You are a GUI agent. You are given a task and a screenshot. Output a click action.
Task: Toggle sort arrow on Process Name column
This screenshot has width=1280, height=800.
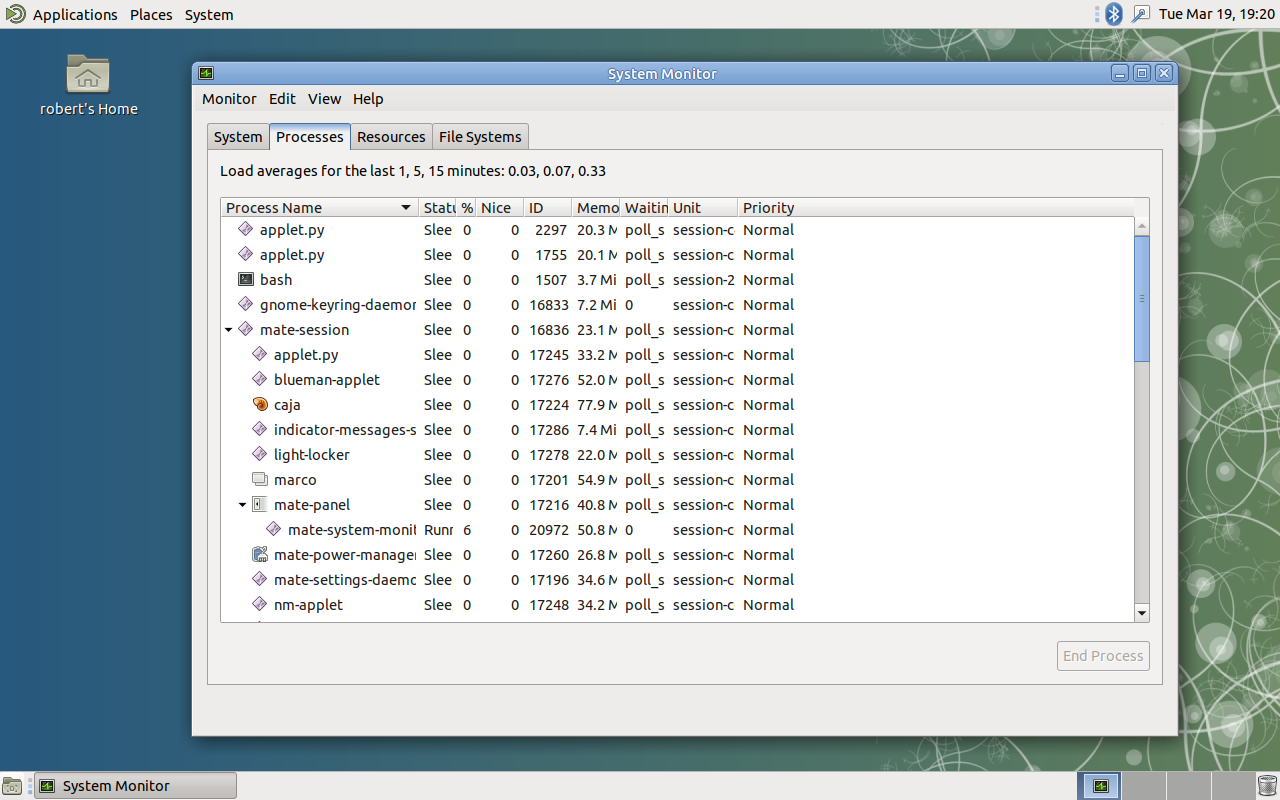coord(405,208)
